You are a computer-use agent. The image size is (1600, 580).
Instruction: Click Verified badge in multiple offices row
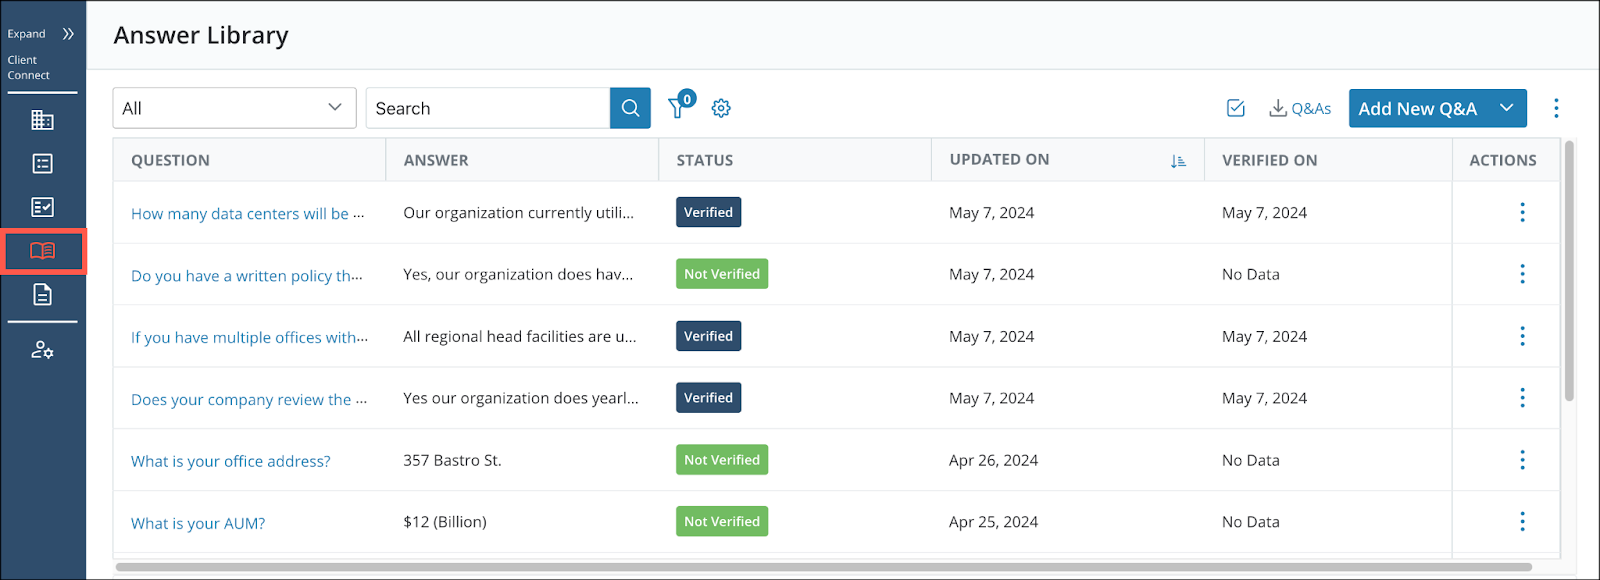[x=708, y=336]
